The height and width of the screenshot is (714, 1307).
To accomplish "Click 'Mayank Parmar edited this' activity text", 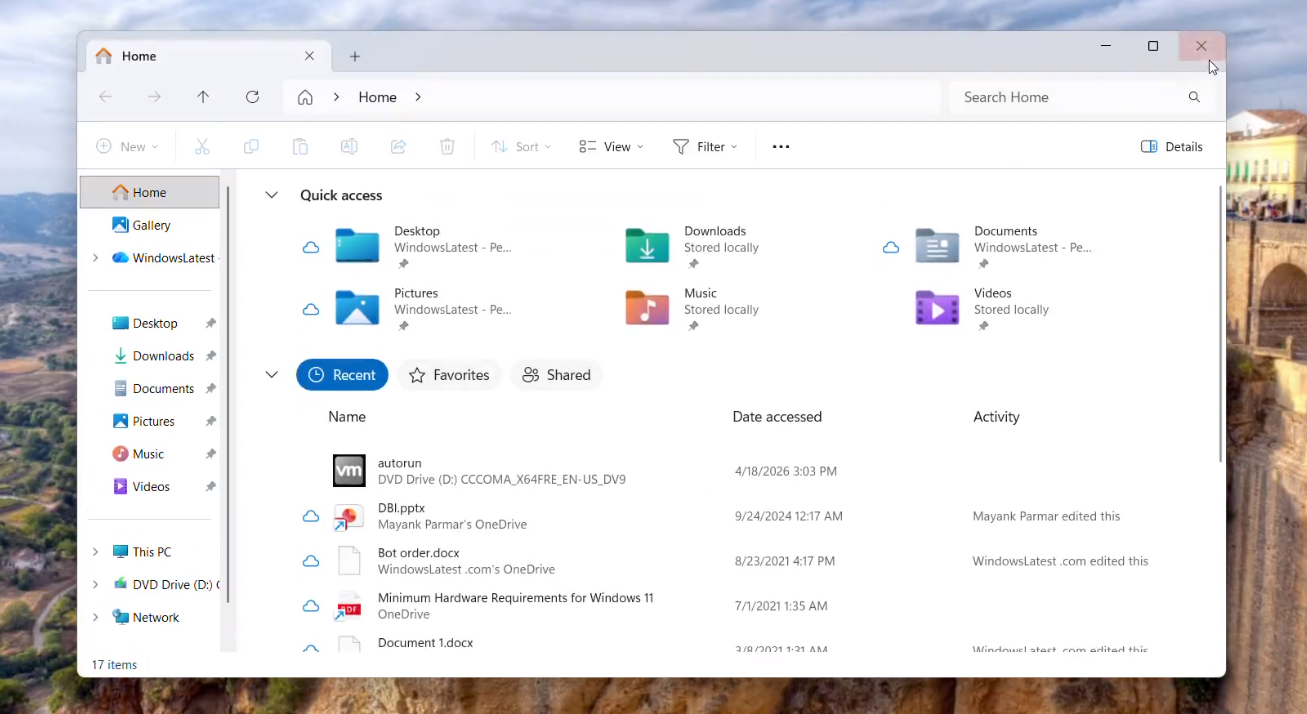I will pos(1046,517).
